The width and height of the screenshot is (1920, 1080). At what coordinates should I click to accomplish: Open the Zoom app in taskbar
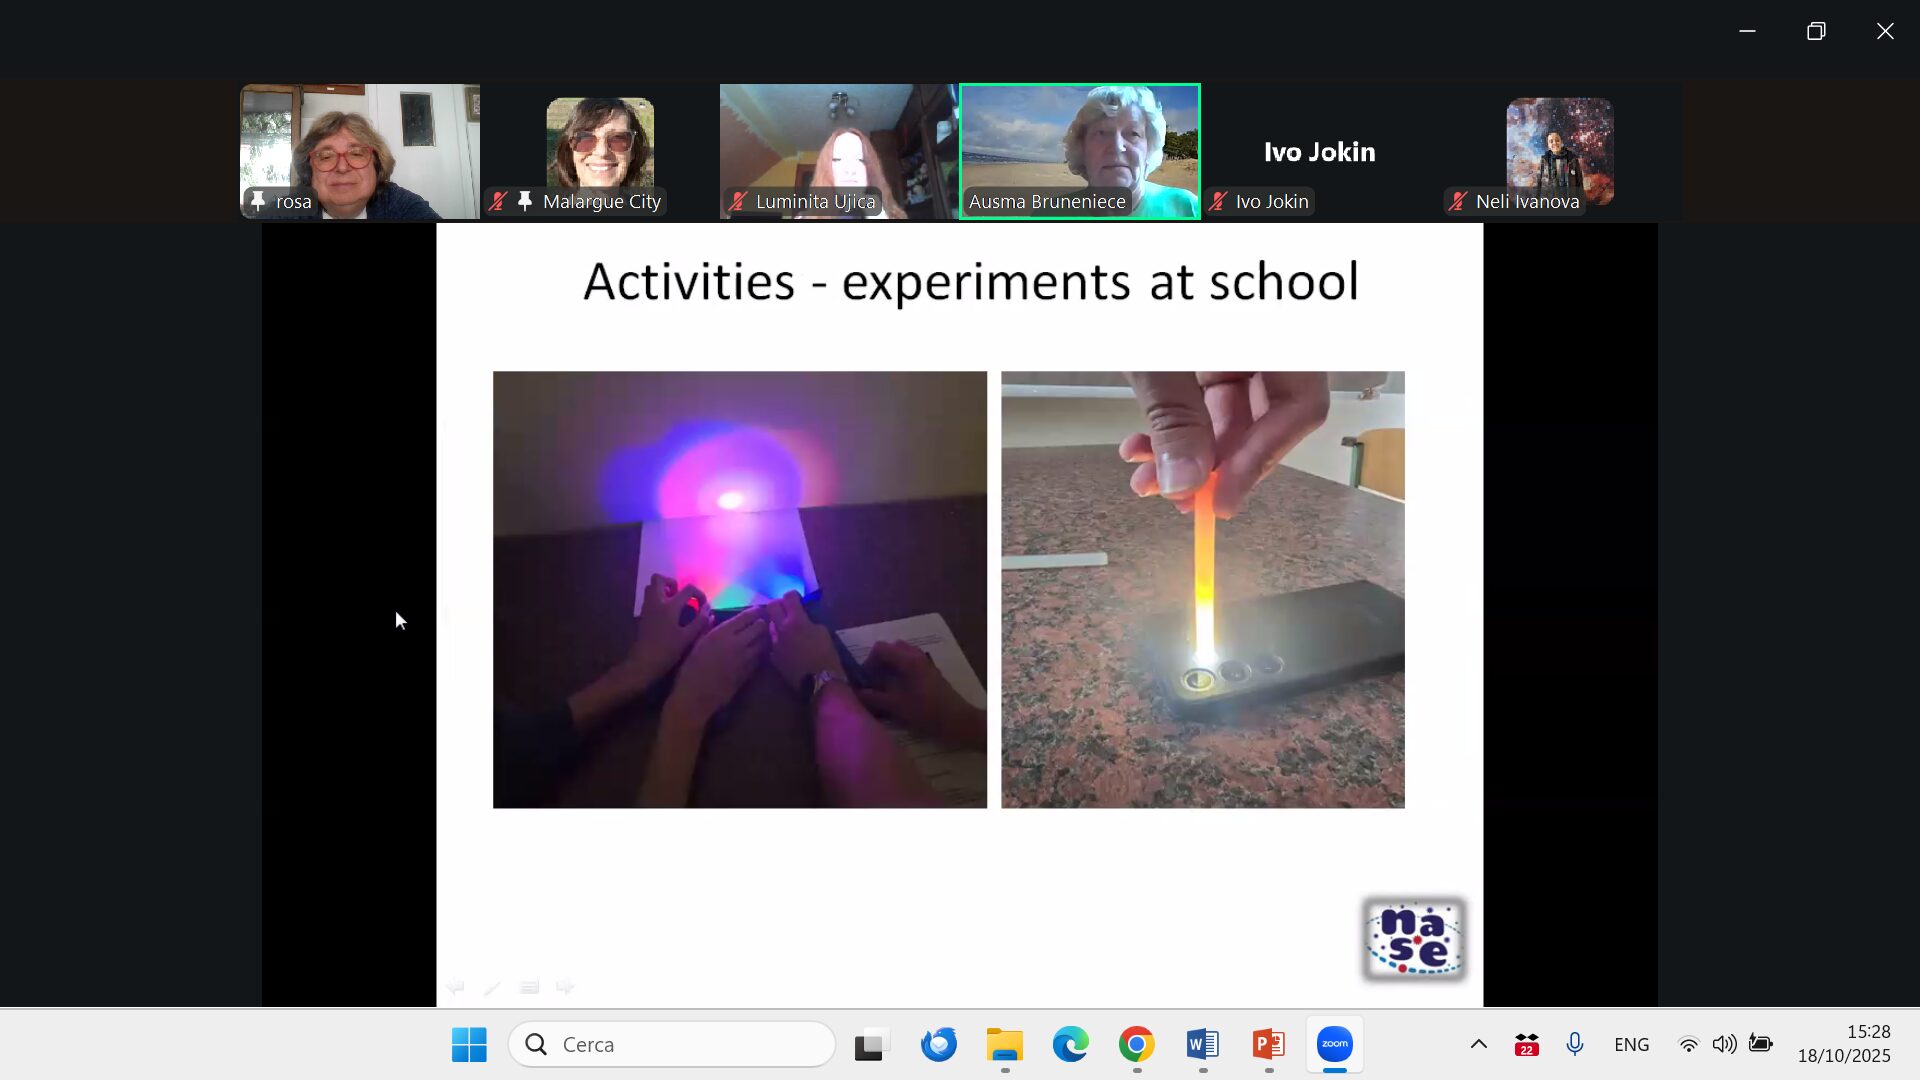coord(1334,1044)
